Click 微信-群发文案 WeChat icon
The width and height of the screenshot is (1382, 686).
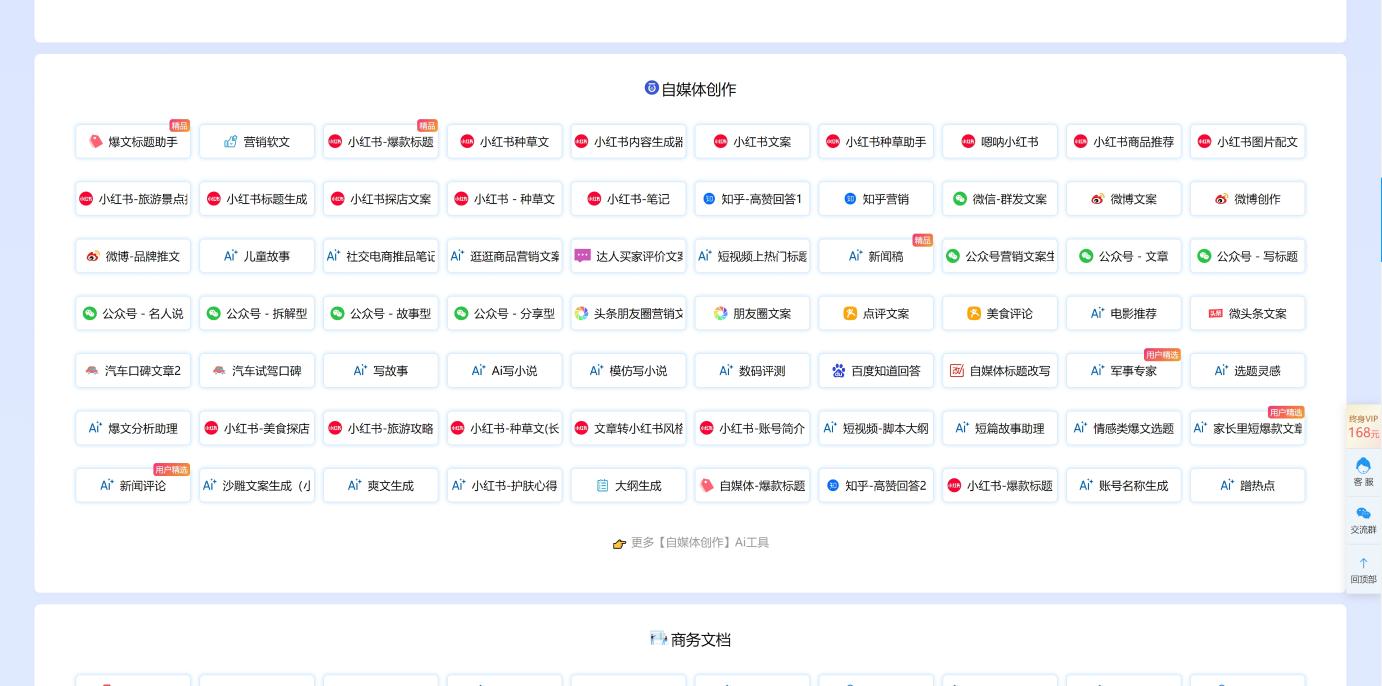[960, 199]
